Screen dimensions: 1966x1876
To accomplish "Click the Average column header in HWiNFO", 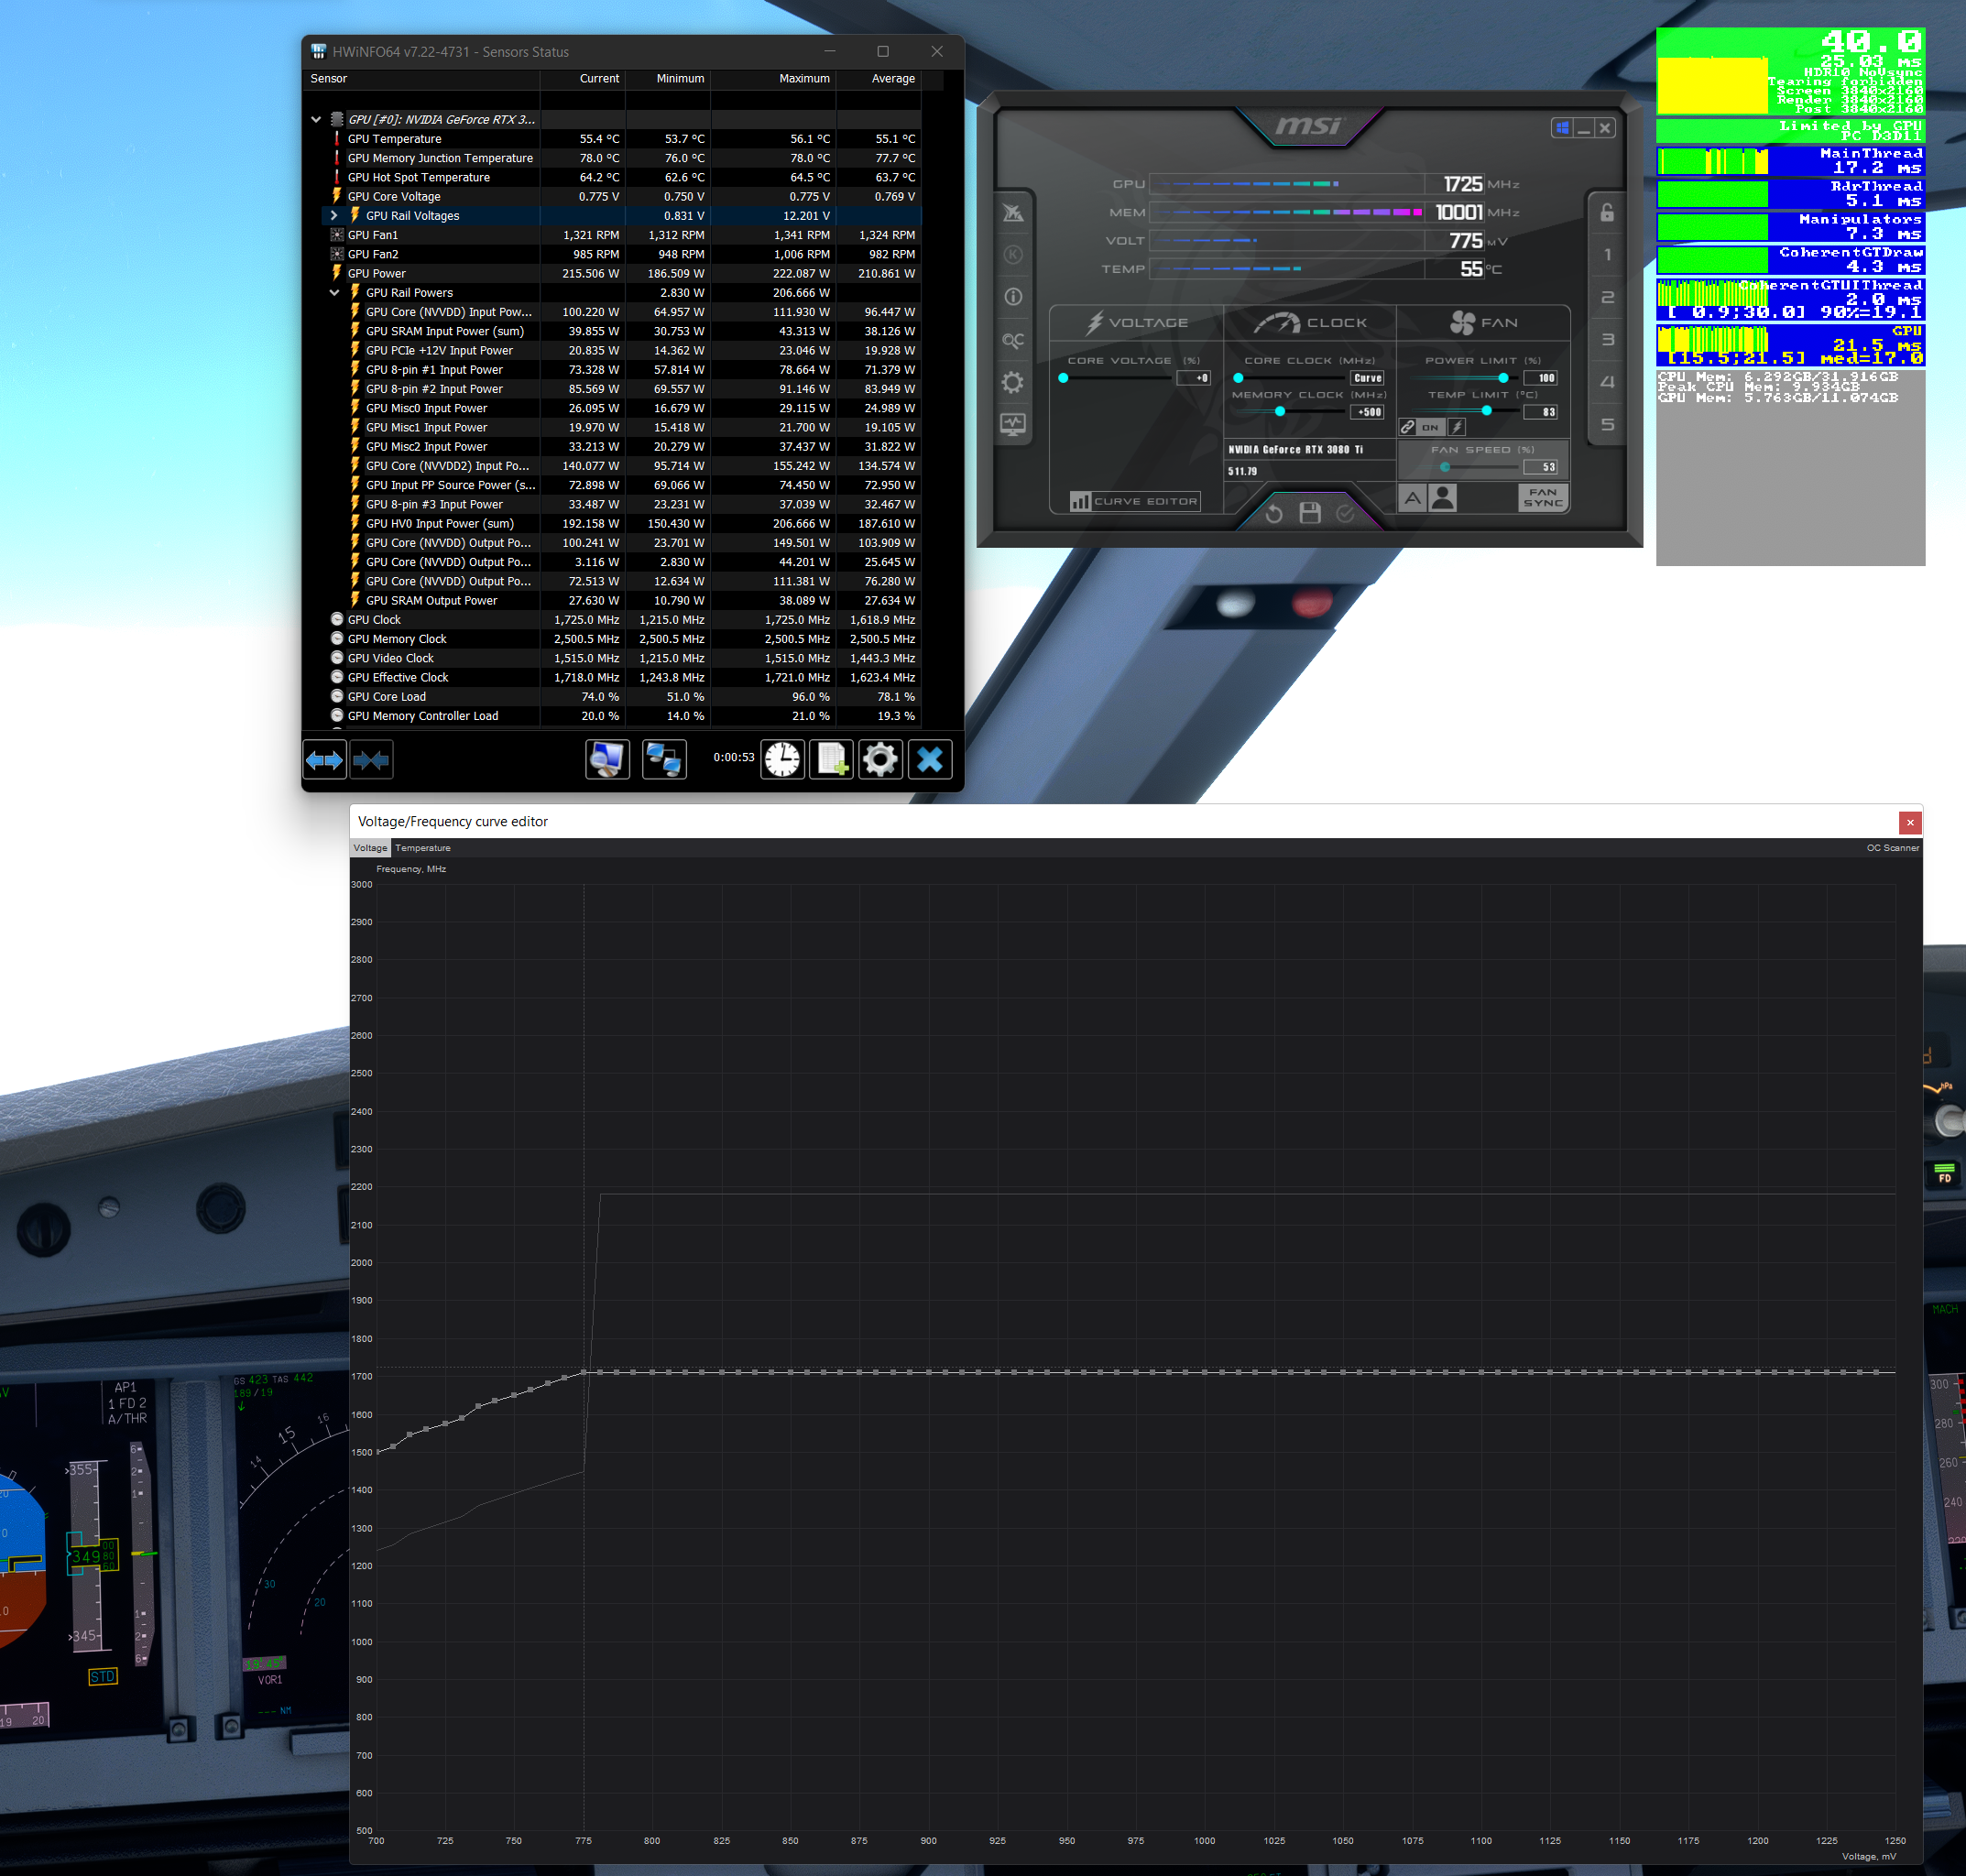I will coord(878,79).
